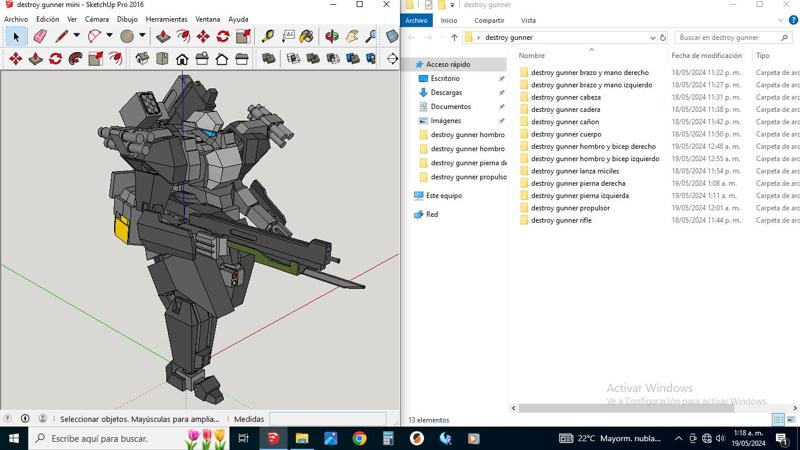Screen dimensions: 800x450
Task: Activate the Arc drawing tool
Action: tap(94, 37)
